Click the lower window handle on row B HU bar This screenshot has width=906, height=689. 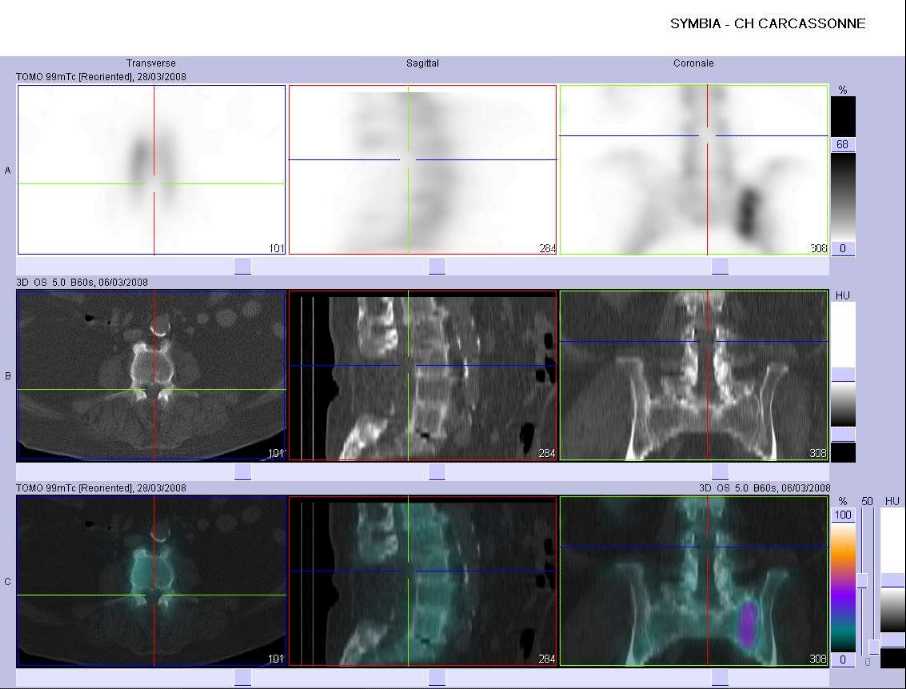click(843, 435)
